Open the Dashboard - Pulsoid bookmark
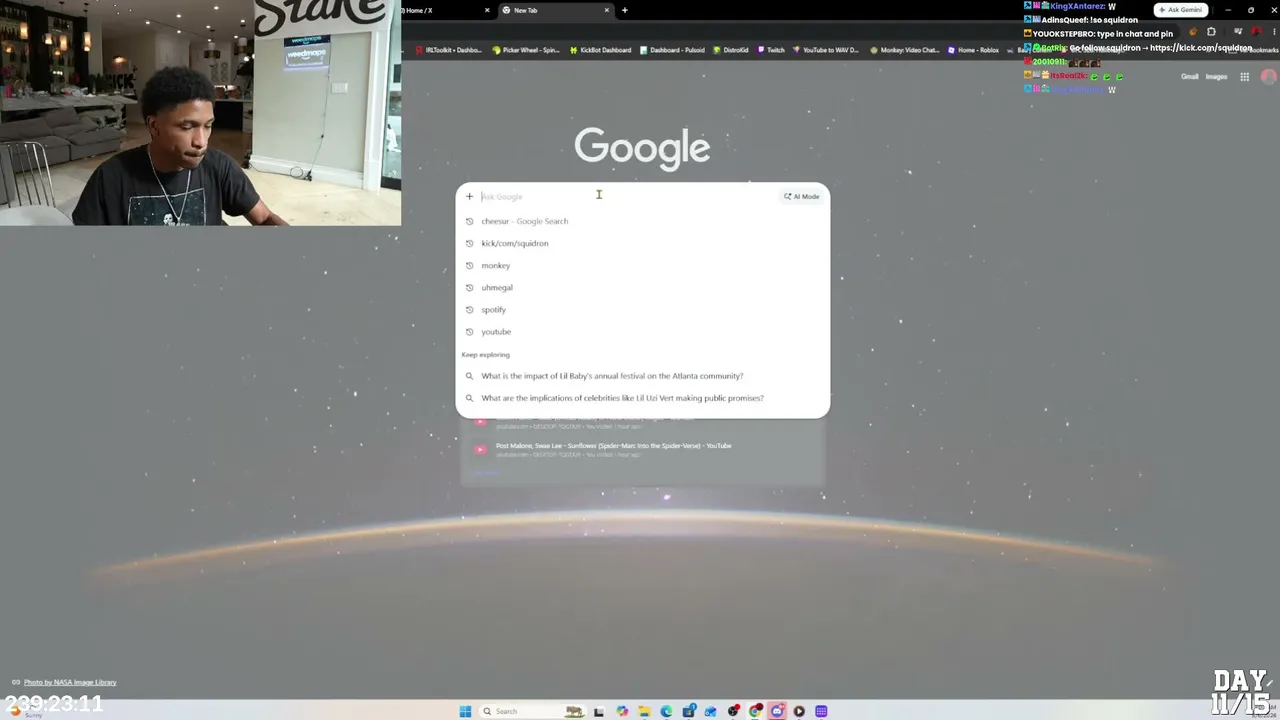This screenshot has height=720, width=1280. 672,50
